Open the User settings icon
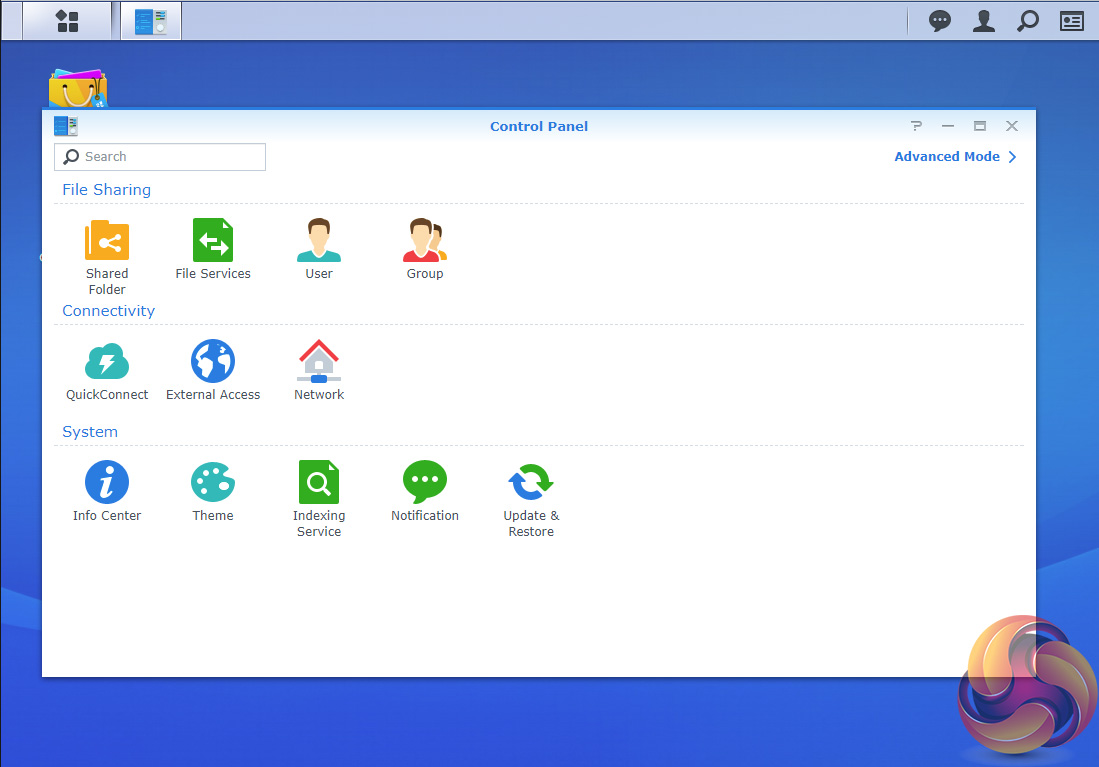Screen dimensions: 1099x767 point(319,249)
